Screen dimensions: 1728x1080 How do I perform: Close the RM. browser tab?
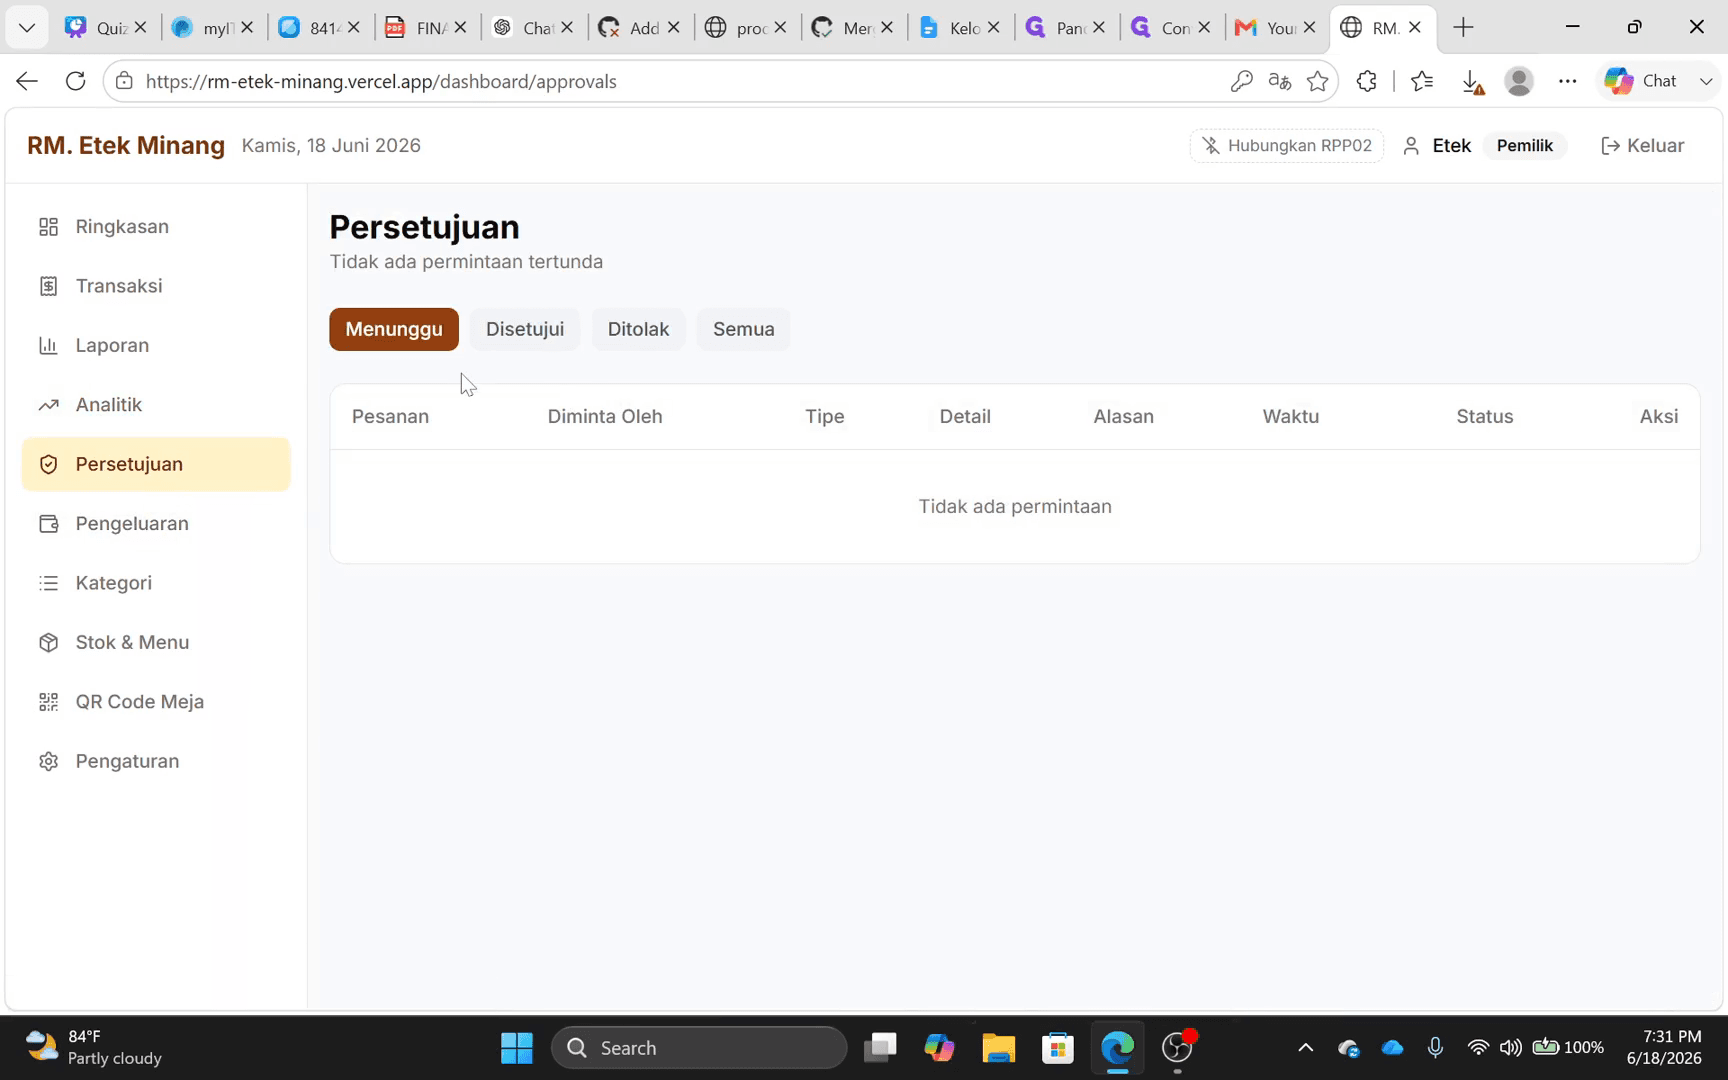(1414, 28)
